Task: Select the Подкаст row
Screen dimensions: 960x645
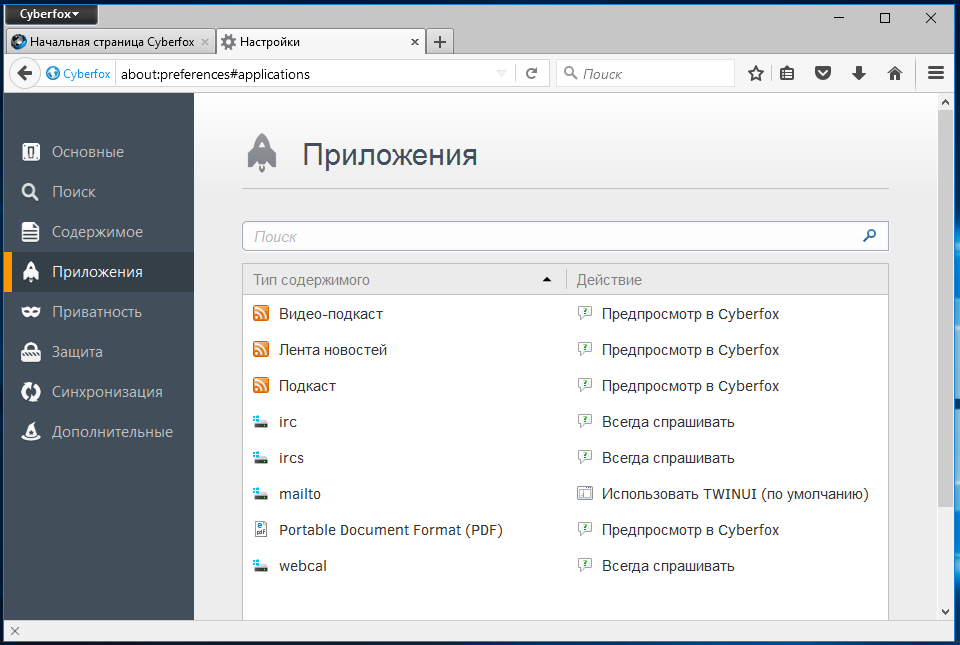Action: [565, 386]
